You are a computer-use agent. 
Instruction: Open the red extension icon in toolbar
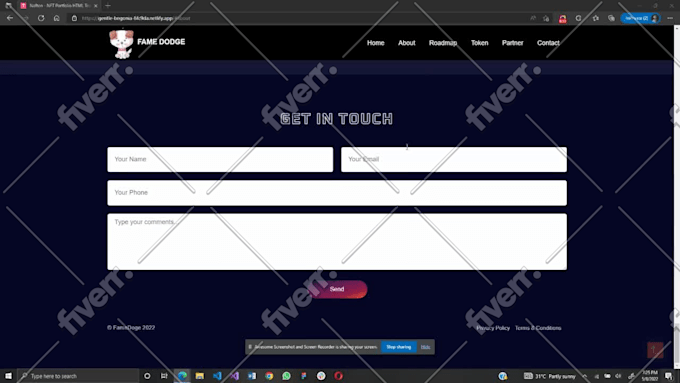pyautogui.click(x=562, y=19)
